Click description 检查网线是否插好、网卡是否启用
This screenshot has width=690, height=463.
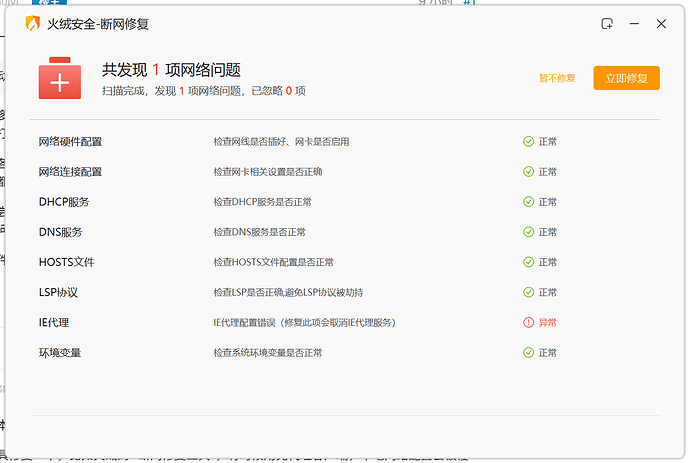(x=282, y=142)
